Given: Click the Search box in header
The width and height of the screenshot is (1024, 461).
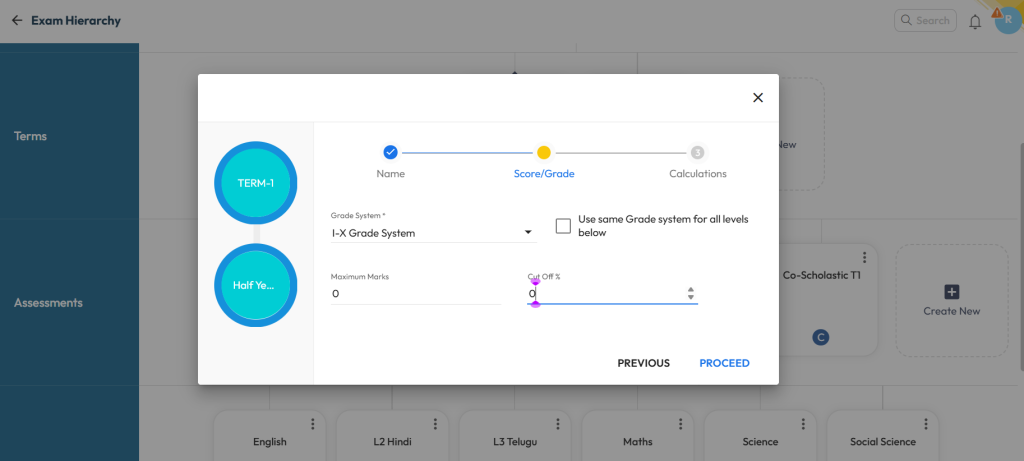Looking at the screenshot, I should [x=923, y=20].
